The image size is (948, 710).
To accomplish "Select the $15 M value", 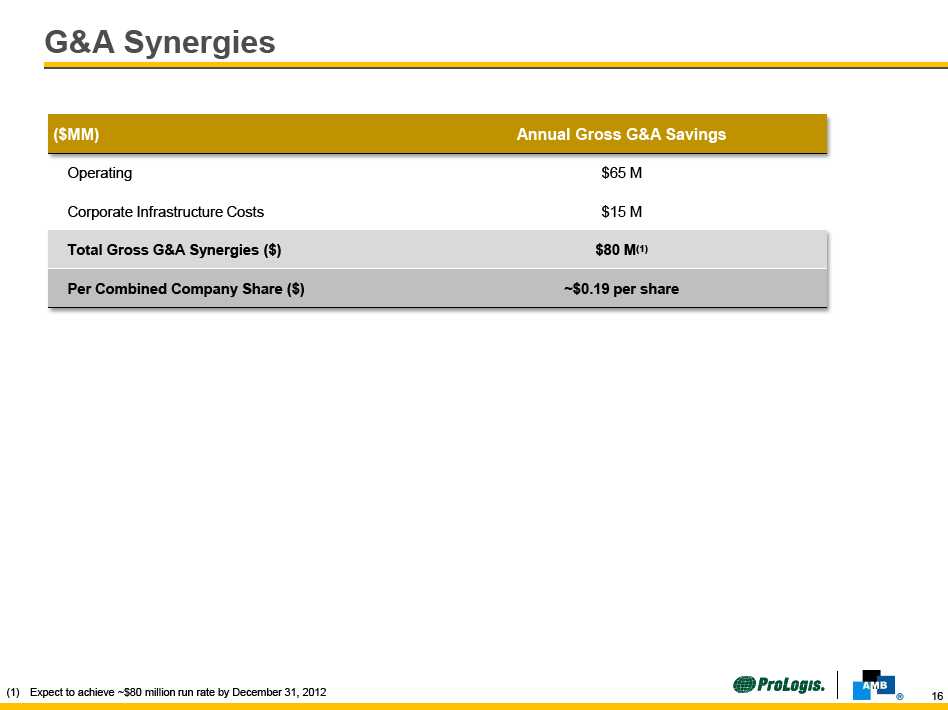I will (620, 212).
